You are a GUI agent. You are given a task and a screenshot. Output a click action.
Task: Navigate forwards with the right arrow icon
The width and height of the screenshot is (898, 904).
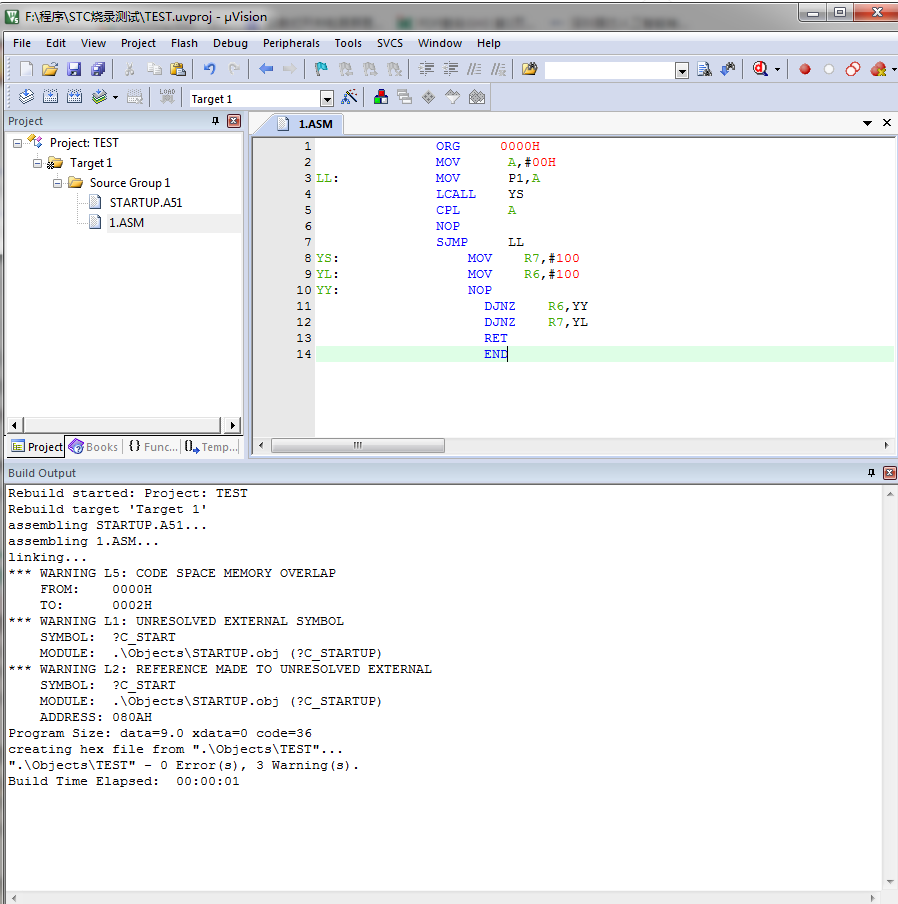tap(289, 70)
